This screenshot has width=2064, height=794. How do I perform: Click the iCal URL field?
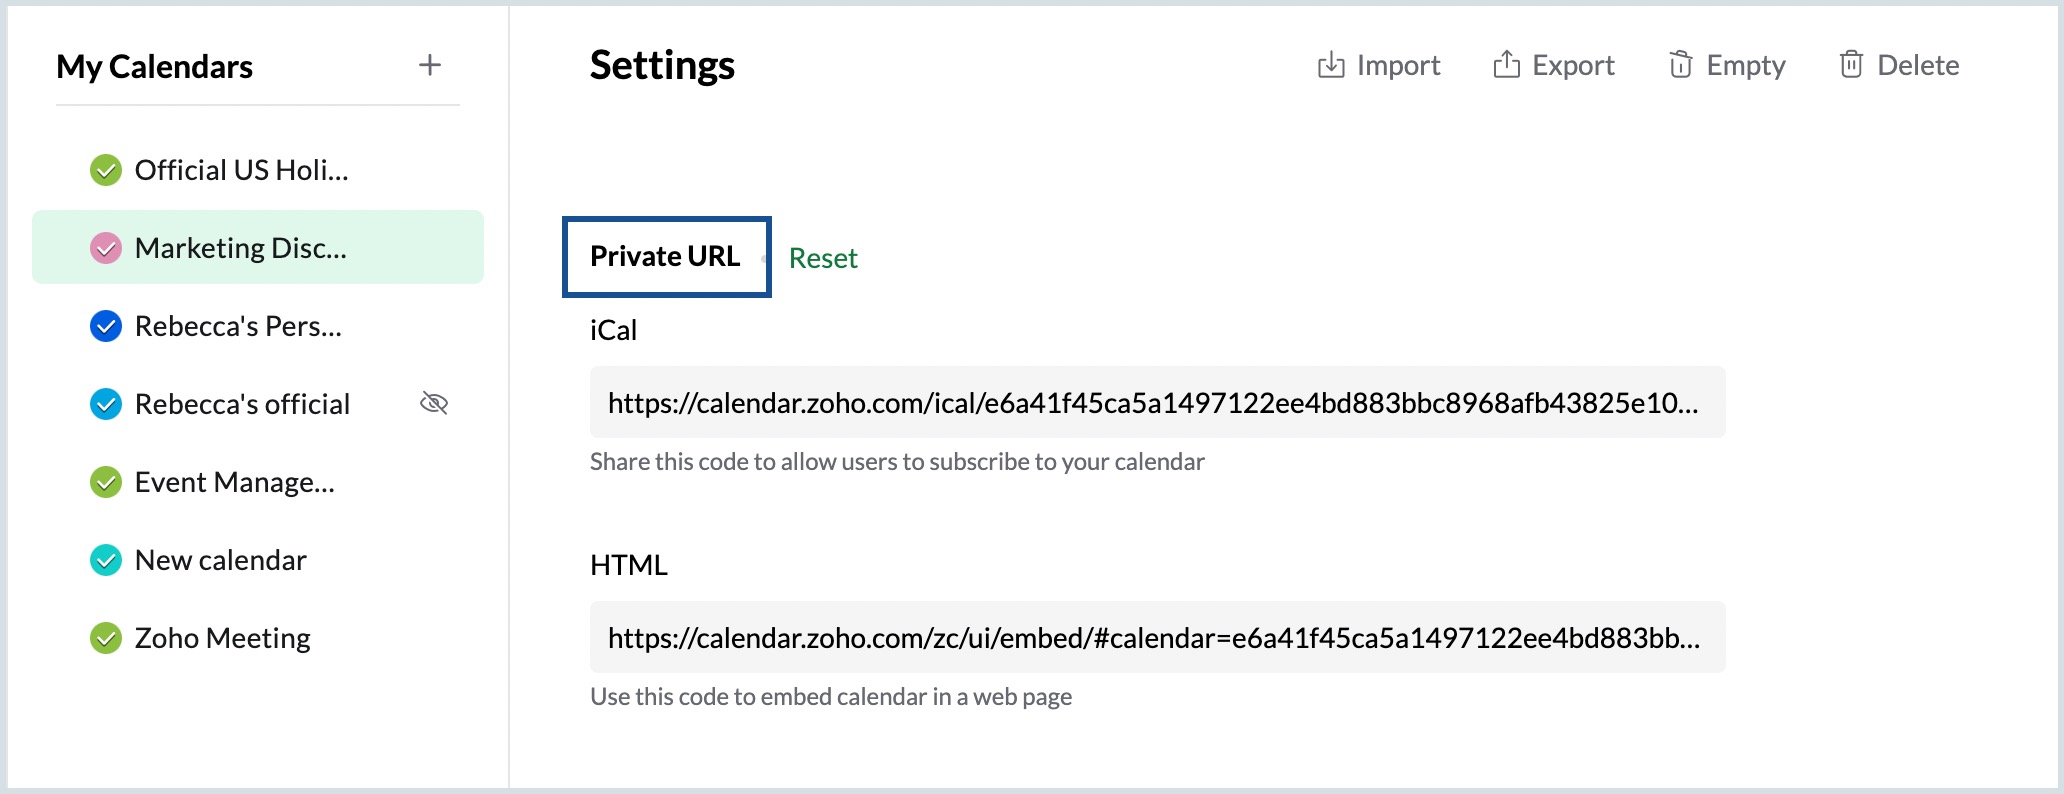point(1156,403)
